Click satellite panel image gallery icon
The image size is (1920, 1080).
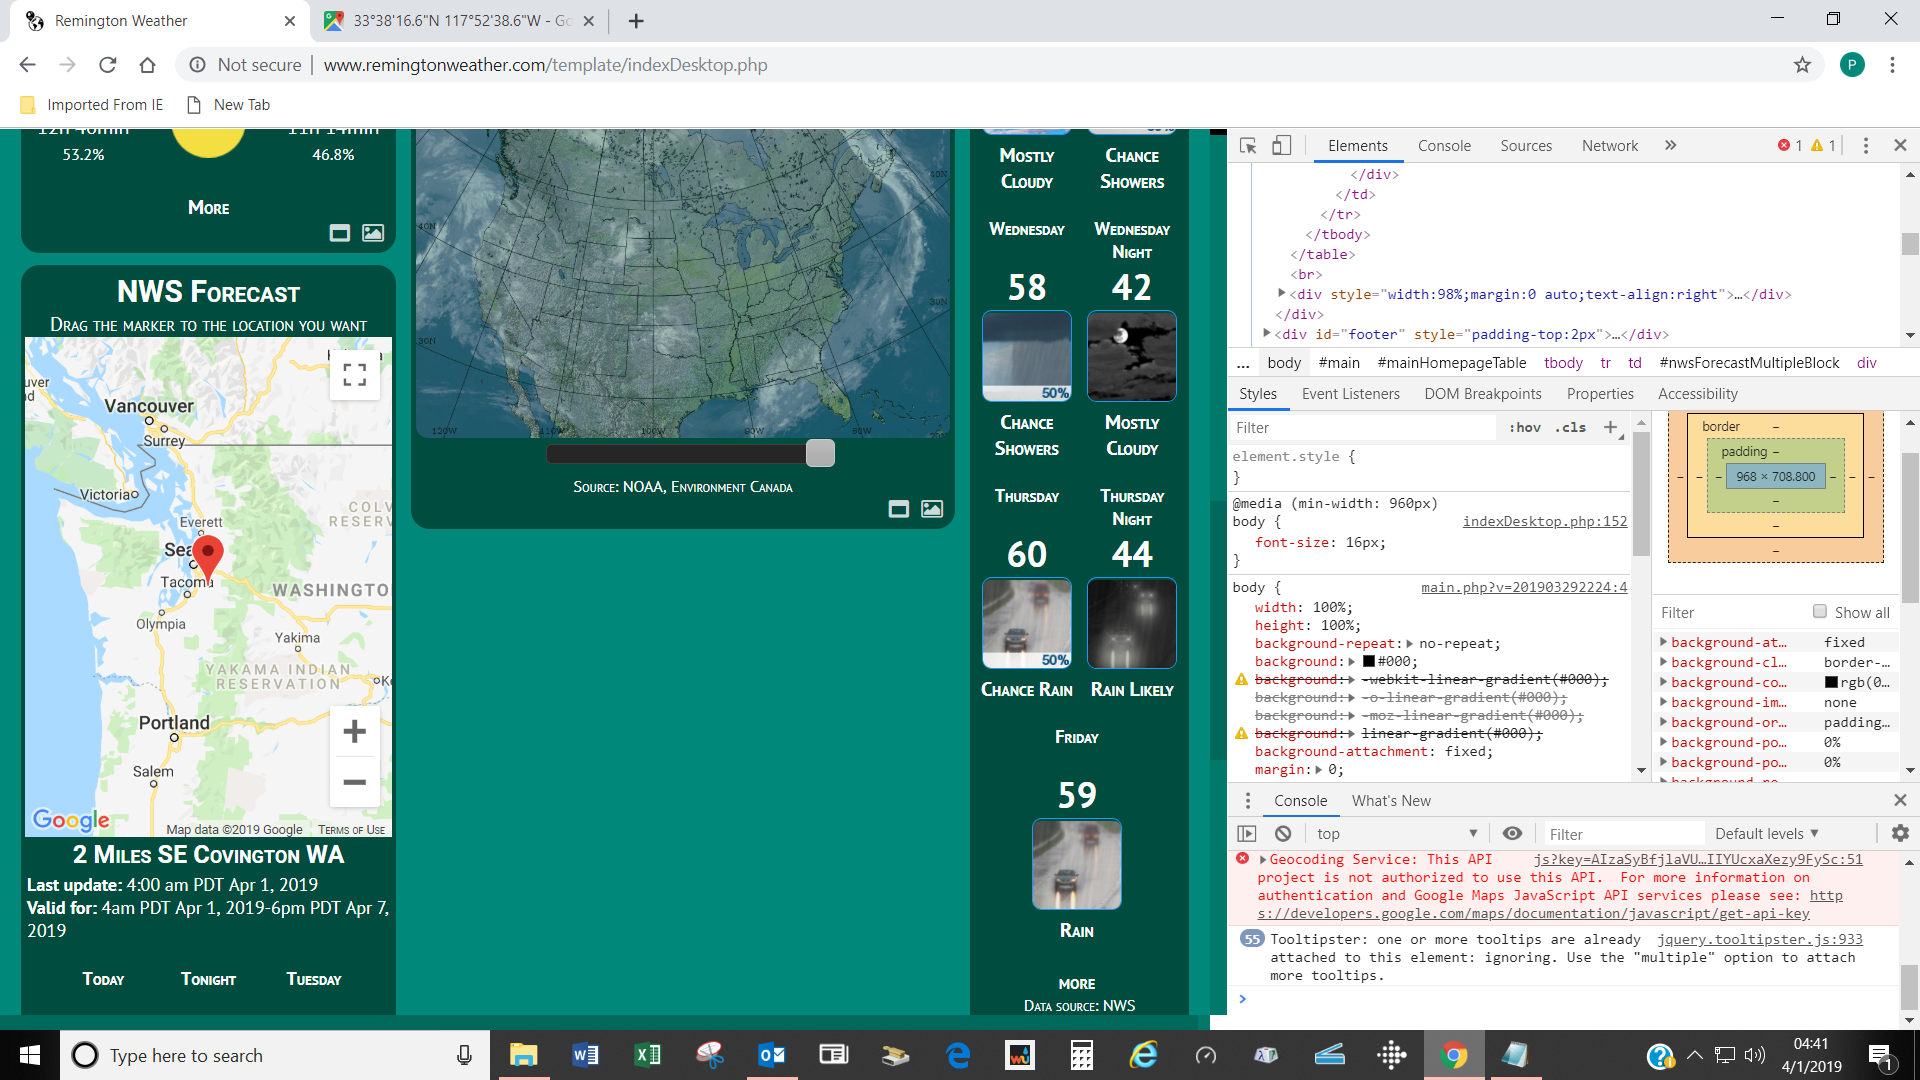931,509
